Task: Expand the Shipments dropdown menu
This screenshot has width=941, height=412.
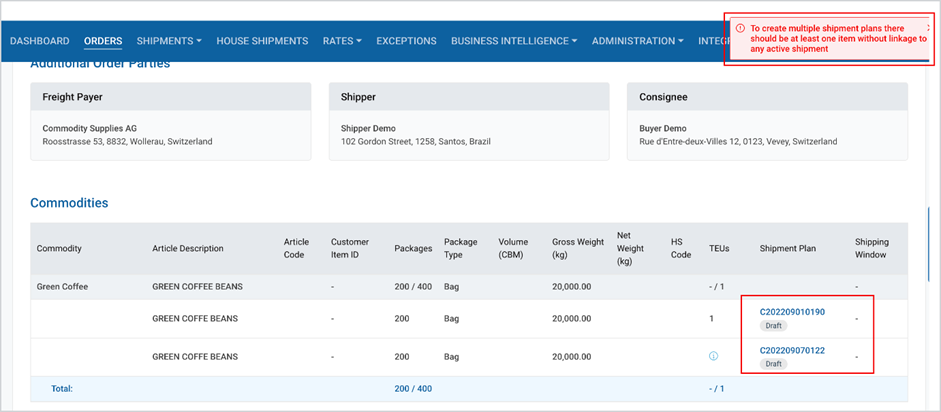Action: (x=169, y=41)
